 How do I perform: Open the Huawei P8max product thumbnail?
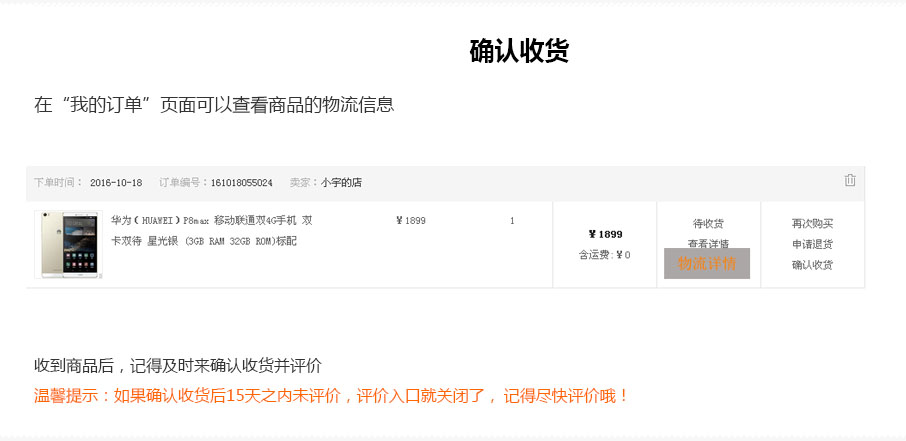(x=68, y=244)
